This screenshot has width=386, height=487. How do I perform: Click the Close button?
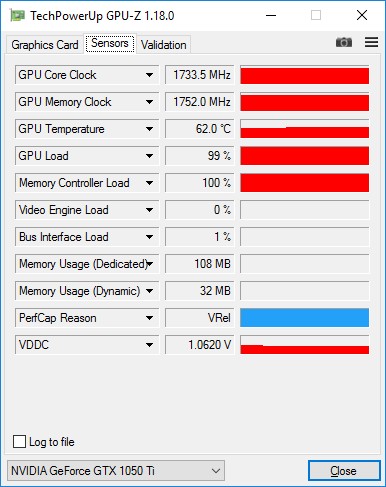(x=344, y=471)
